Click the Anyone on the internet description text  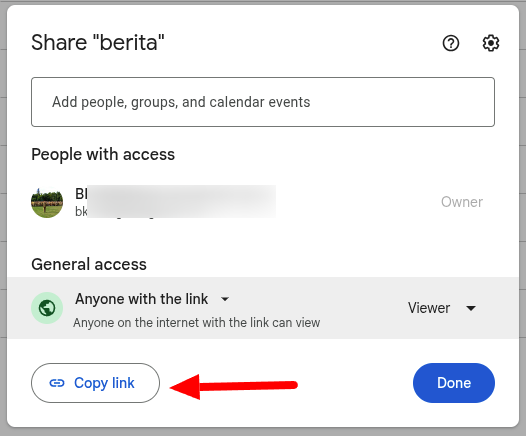tap(197, 323)
